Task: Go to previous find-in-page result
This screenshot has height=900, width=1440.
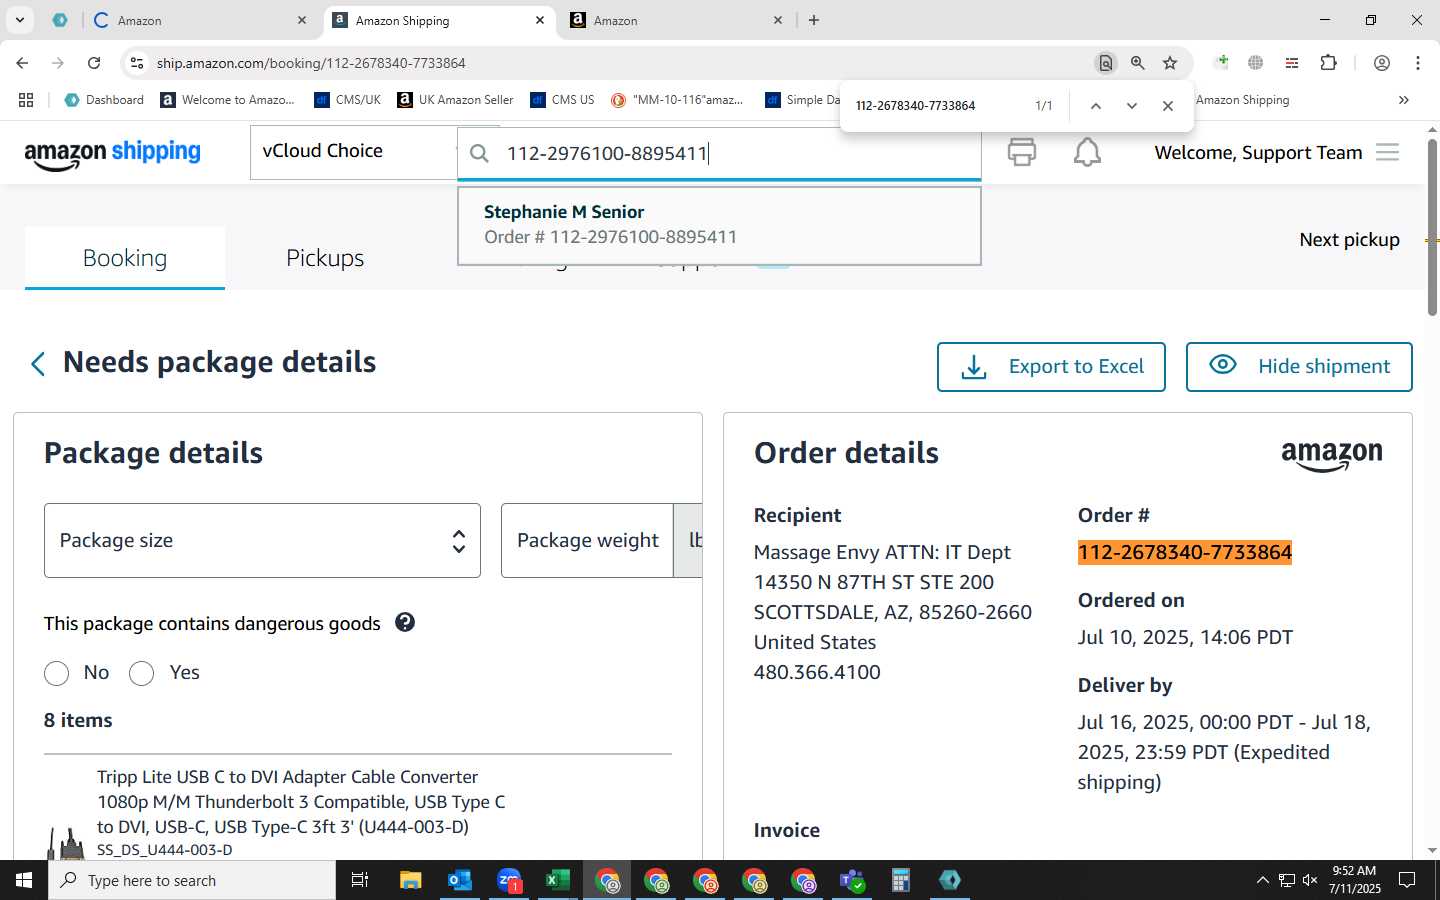Action: coord(1096,106)
